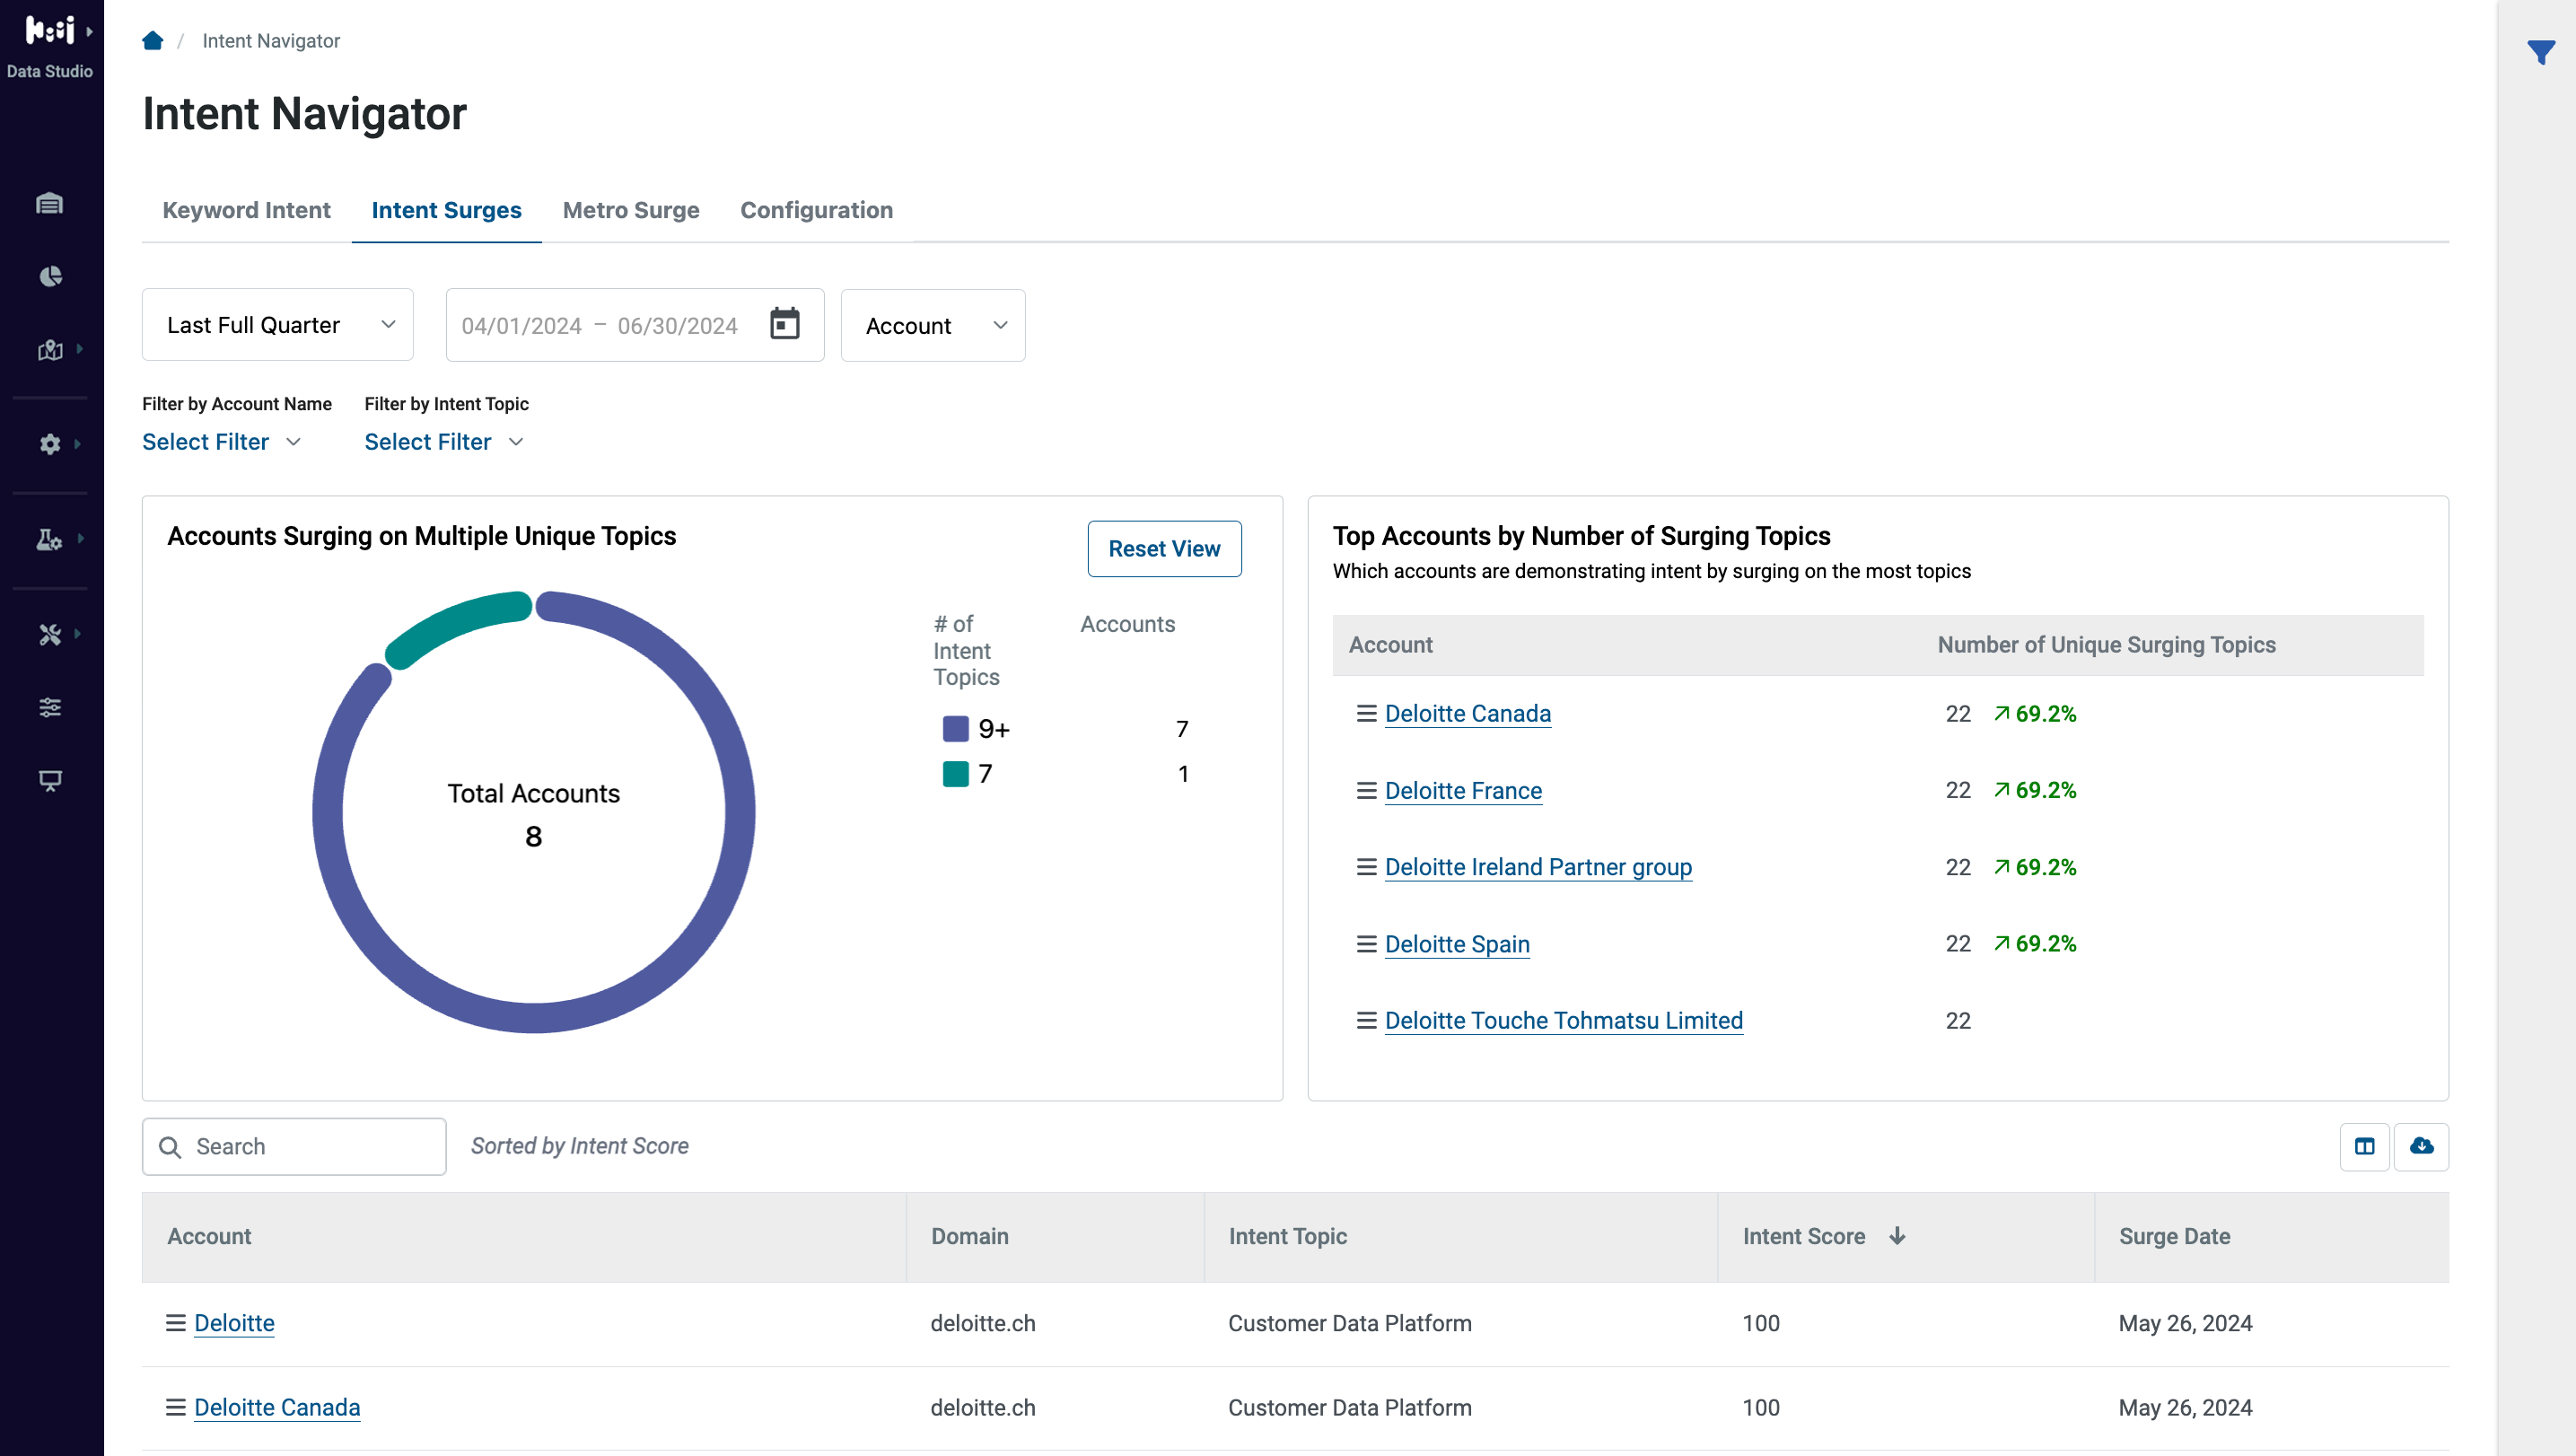
Task: Open the Deloitte Spain link
Action: (1457, 944)
